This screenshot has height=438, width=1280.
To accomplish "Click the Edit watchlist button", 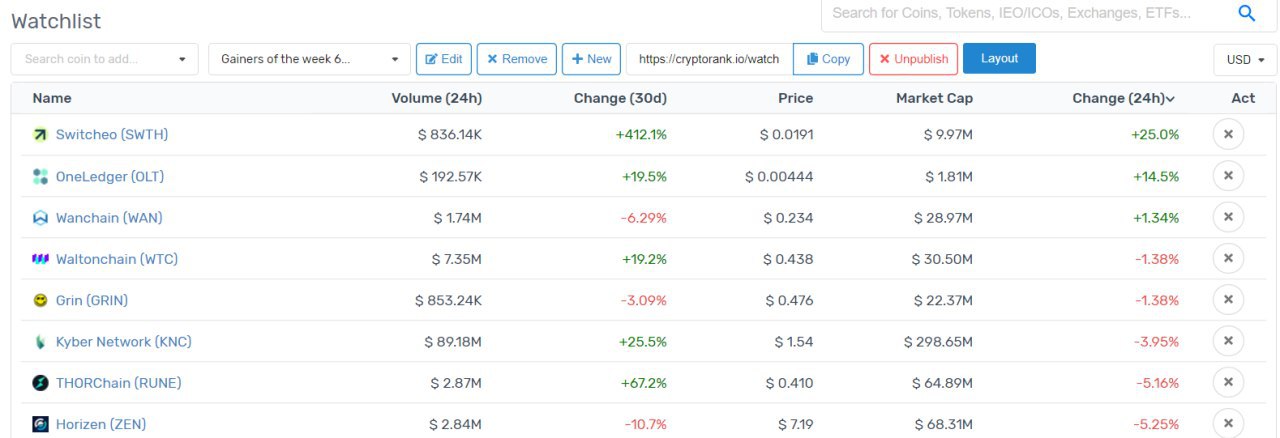I will 443,59.
